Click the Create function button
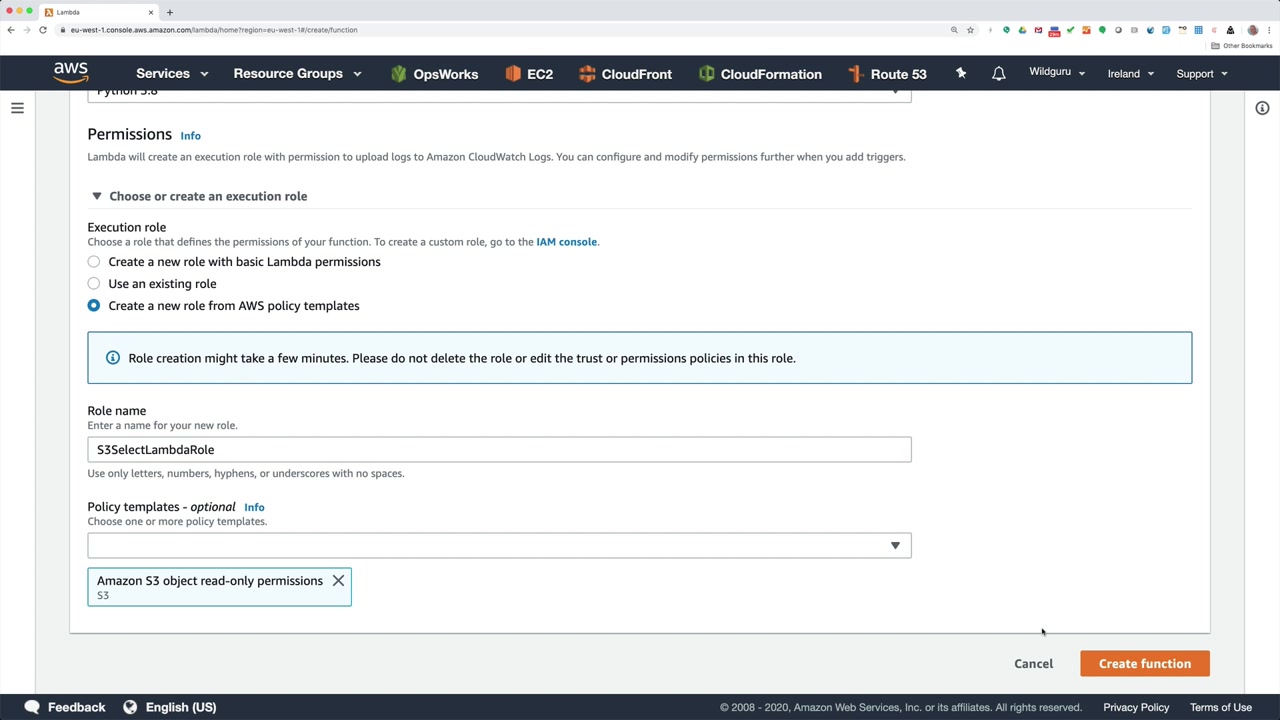Image resolution: width=1280 pixels, height=720 pixels. [1144, 664]
